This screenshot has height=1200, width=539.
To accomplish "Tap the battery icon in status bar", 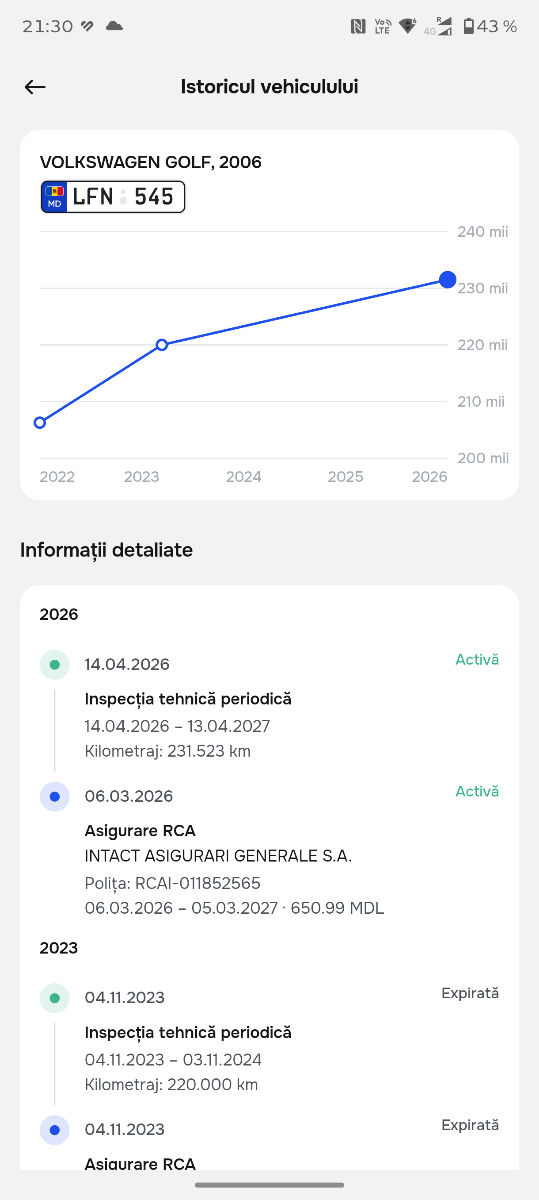I will [x=469, y=27].
